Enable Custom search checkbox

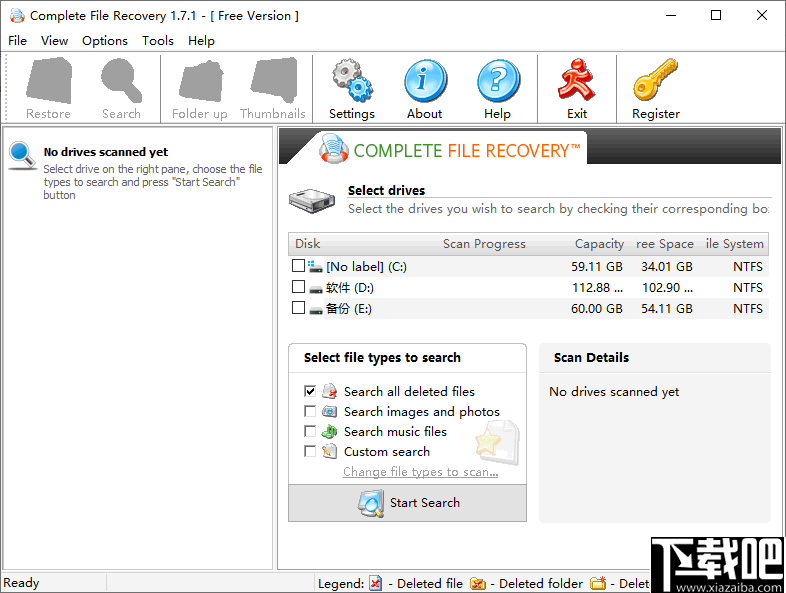pyautogui.click(x=310, y=451)
